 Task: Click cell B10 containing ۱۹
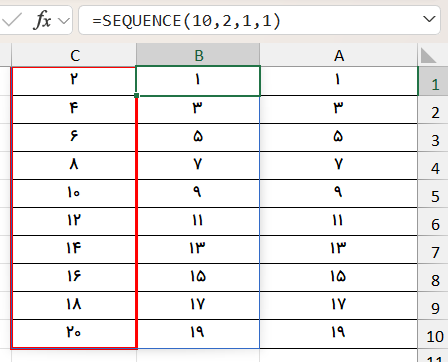point(198,334)
